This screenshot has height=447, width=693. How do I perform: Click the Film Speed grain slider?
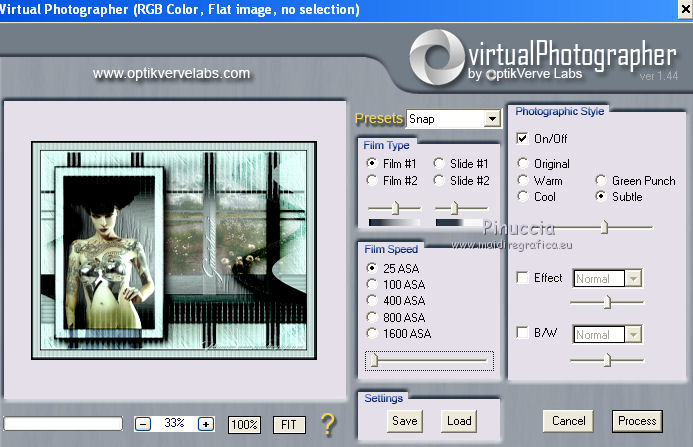pos(430,361)
